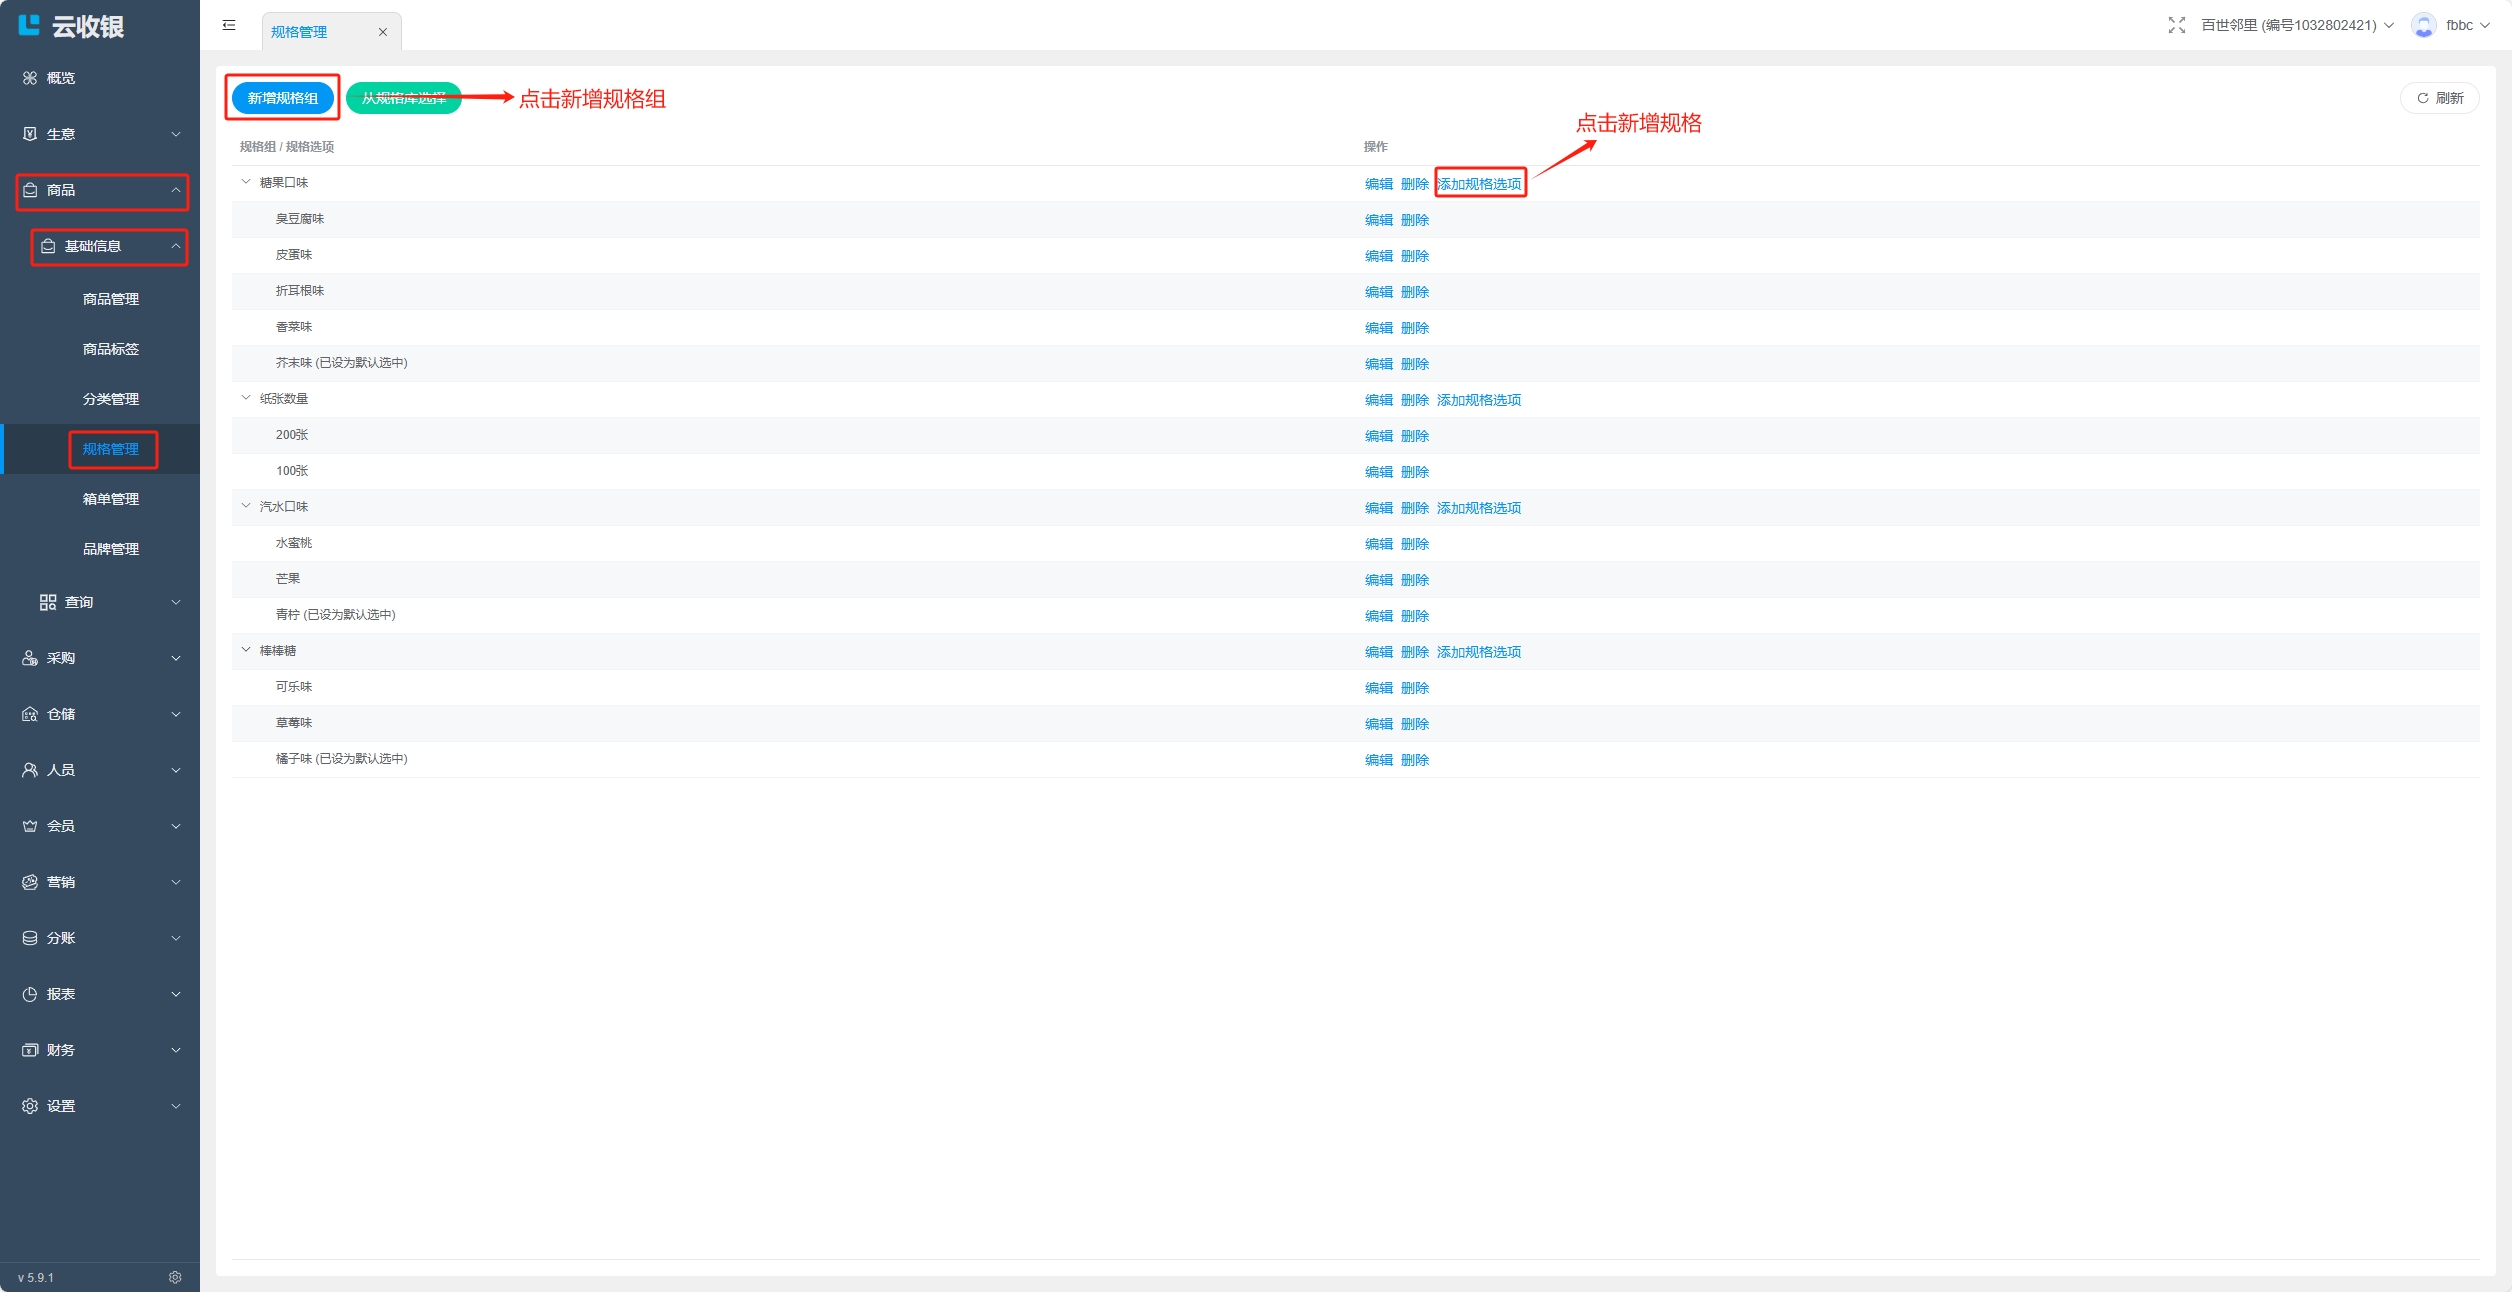Collapse the 棒棒糖 spec group

coord(246,650)
